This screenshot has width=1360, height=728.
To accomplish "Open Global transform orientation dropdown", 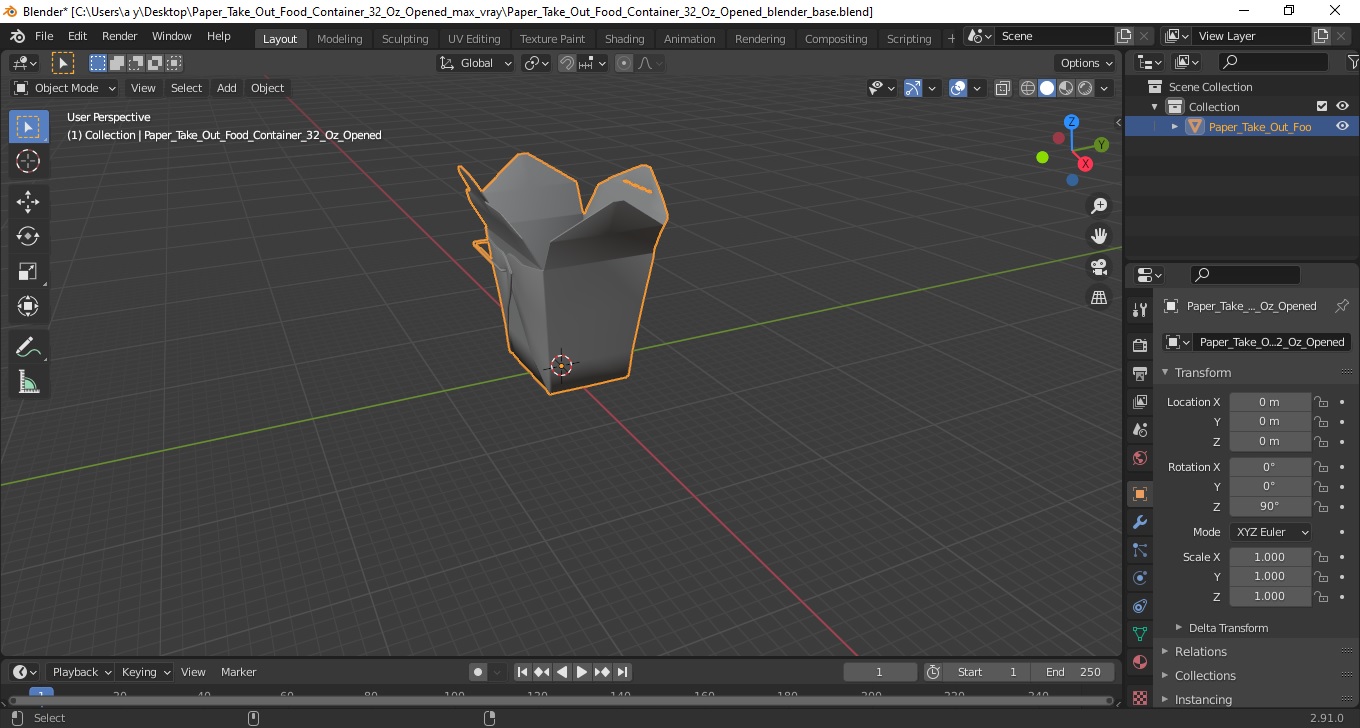I will pyautogui.click(x=476, y=63).
